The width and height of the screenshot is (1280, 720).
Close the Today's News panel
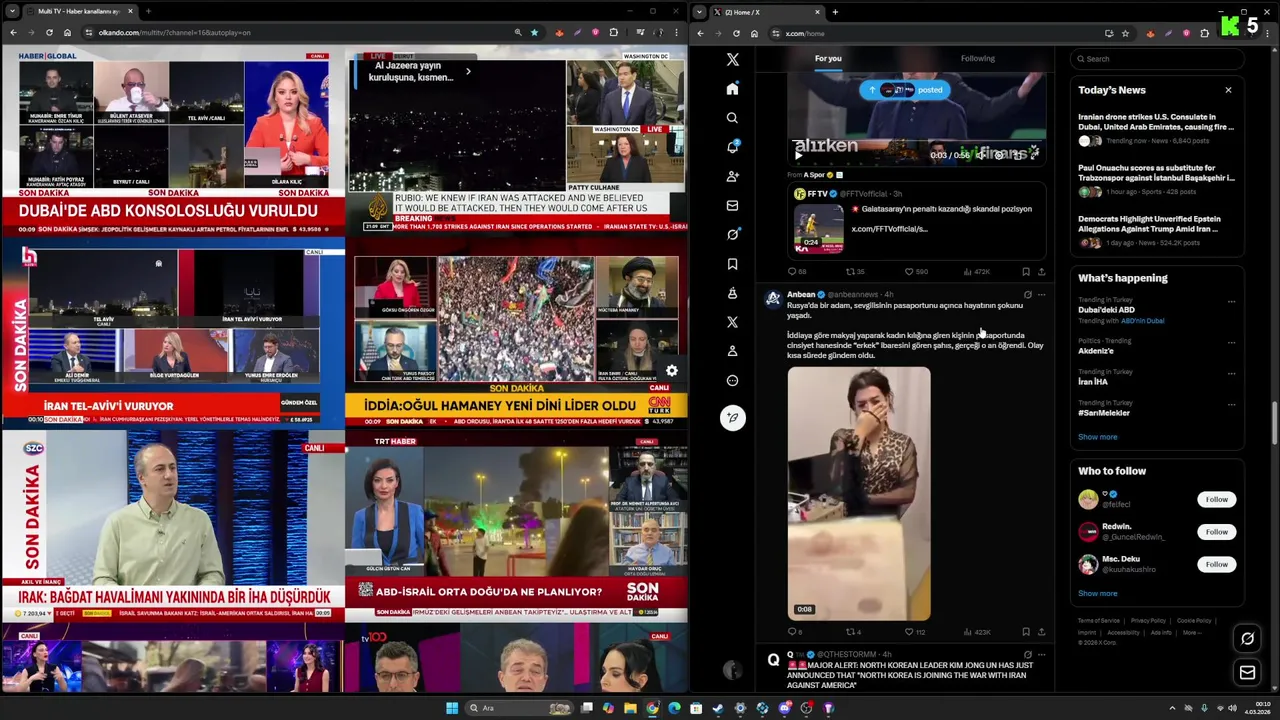1228,90
